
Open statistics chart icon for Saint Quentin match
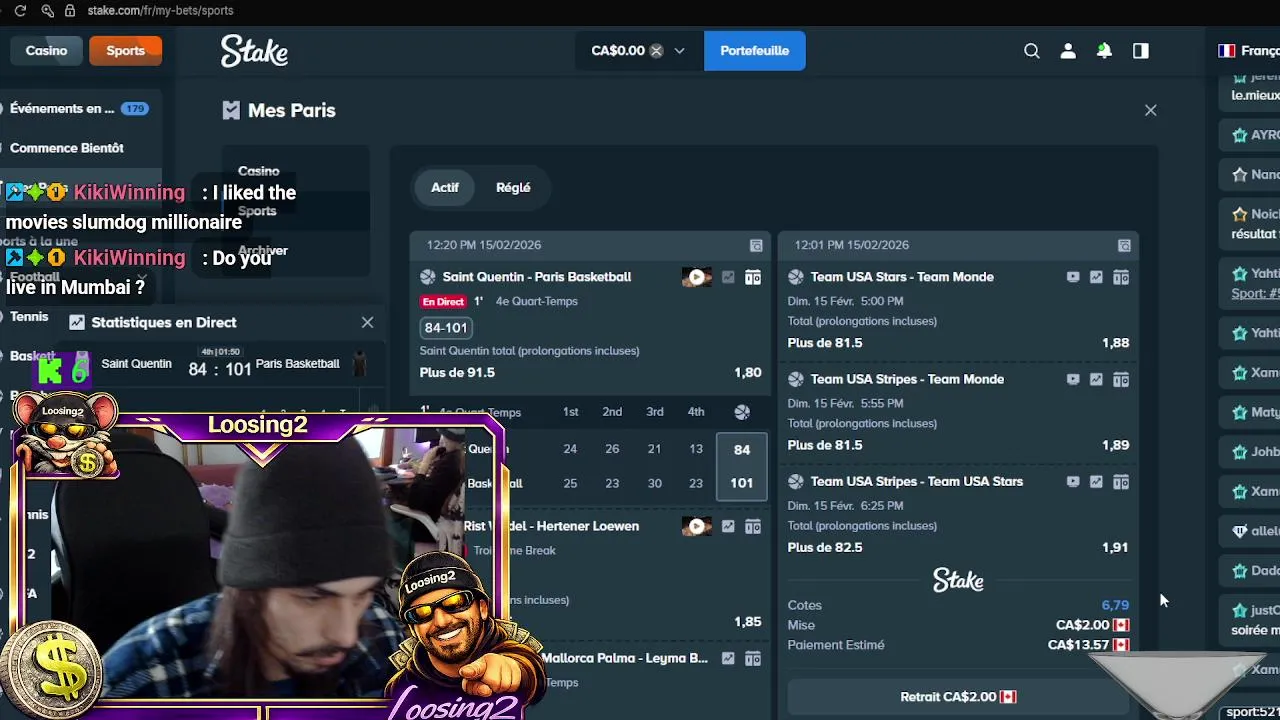point(728,277)
